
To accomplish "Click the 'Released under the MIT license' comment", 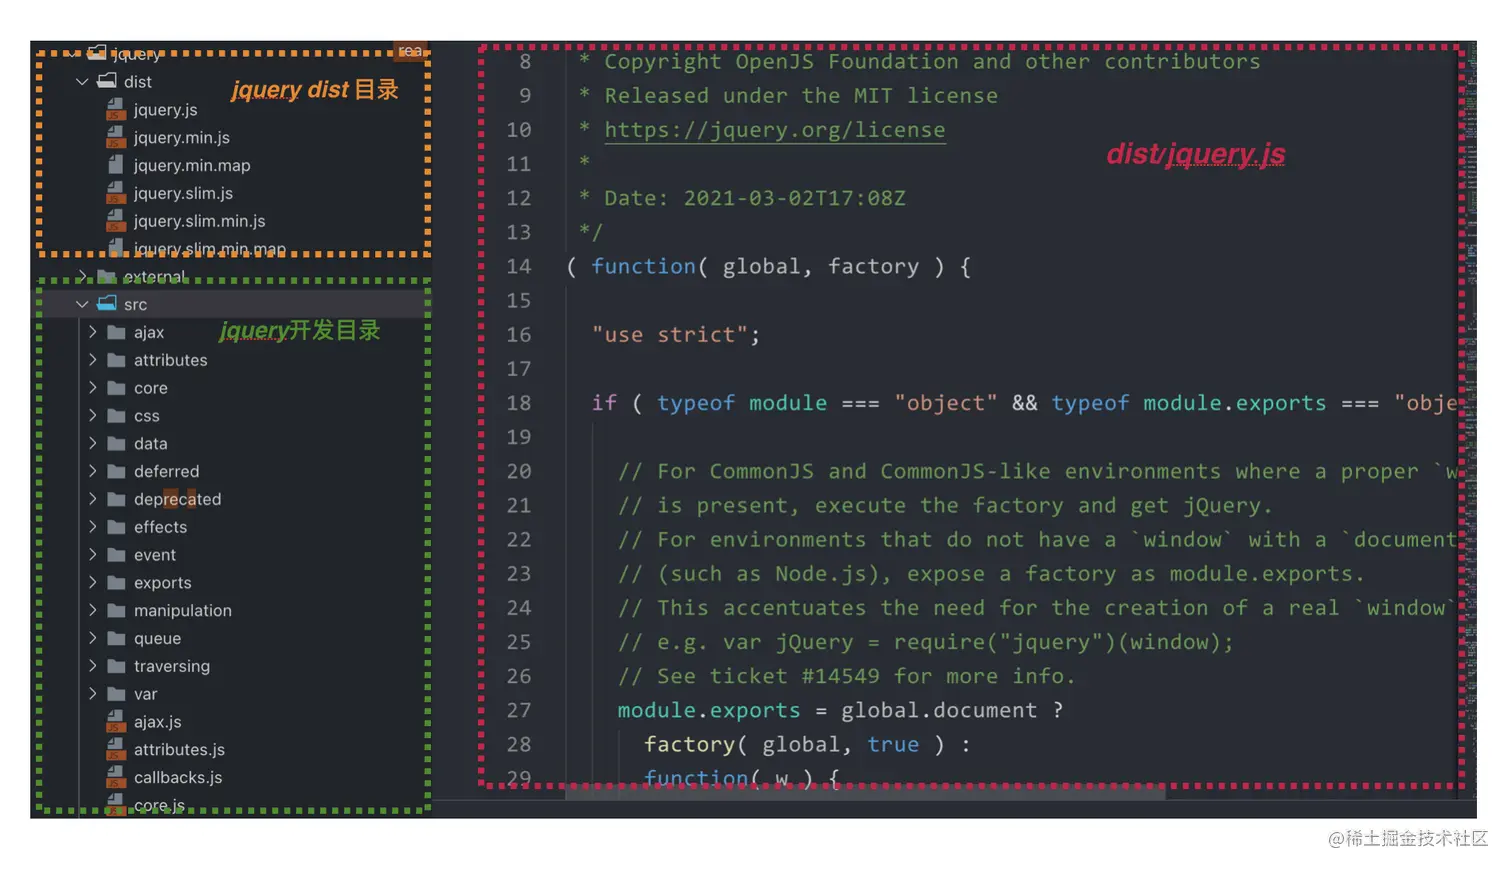I will (x=801, y=96).
